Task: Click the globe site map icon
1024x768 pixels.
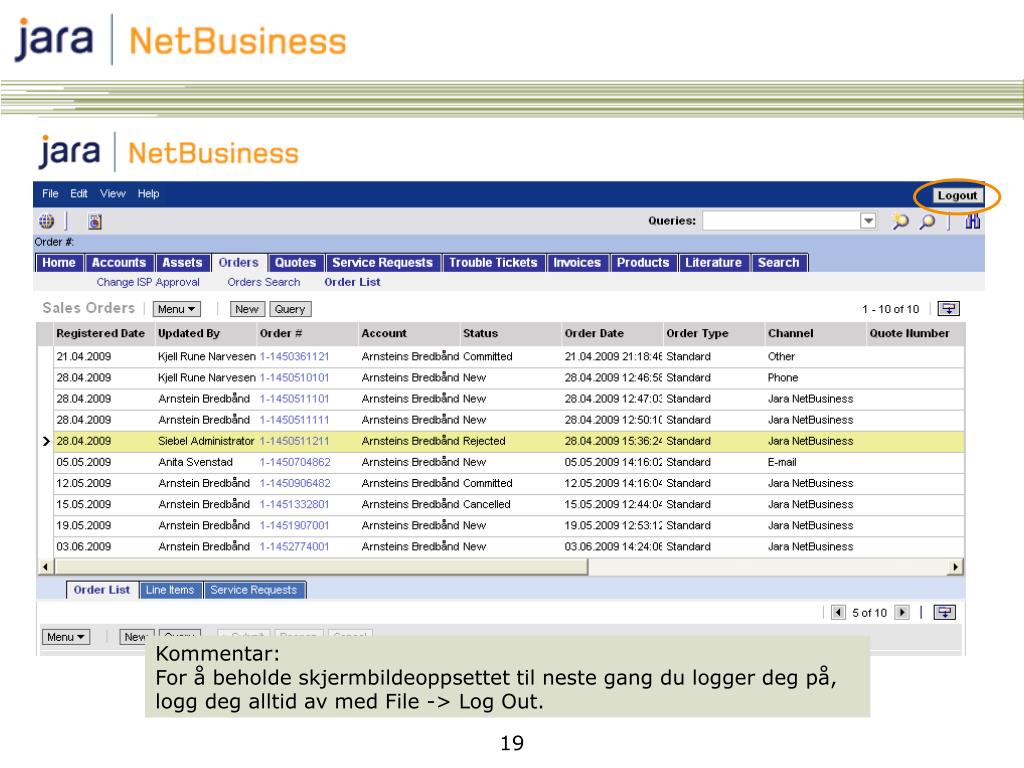Action: (46, 221)
